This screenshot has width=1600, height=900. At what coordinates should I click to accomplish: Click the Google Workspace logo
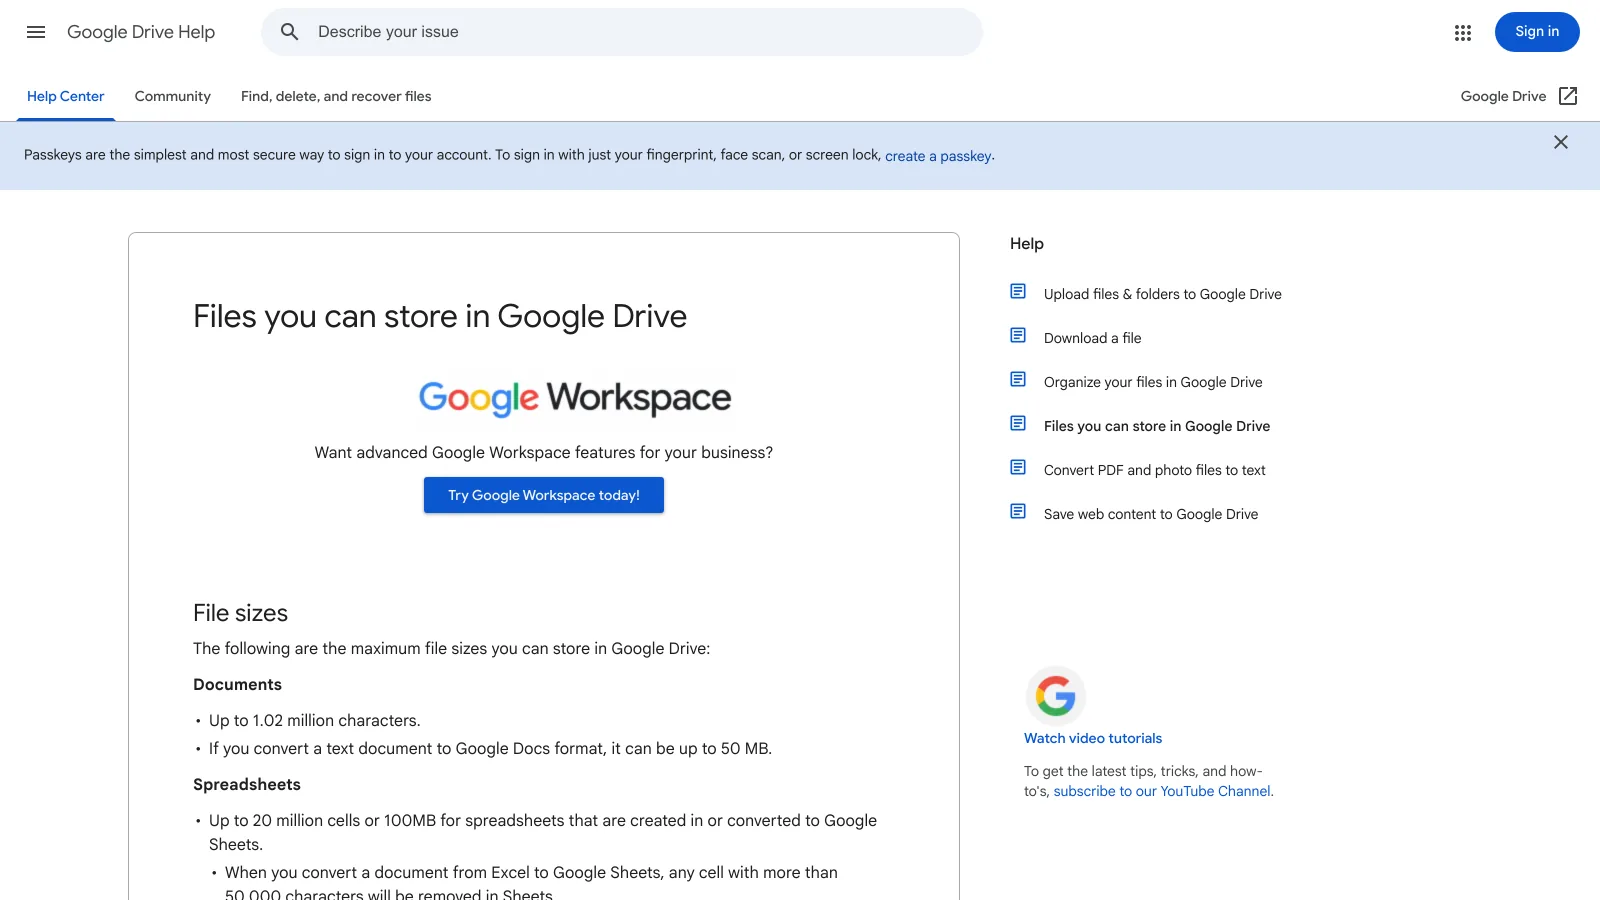click(575, 398)
